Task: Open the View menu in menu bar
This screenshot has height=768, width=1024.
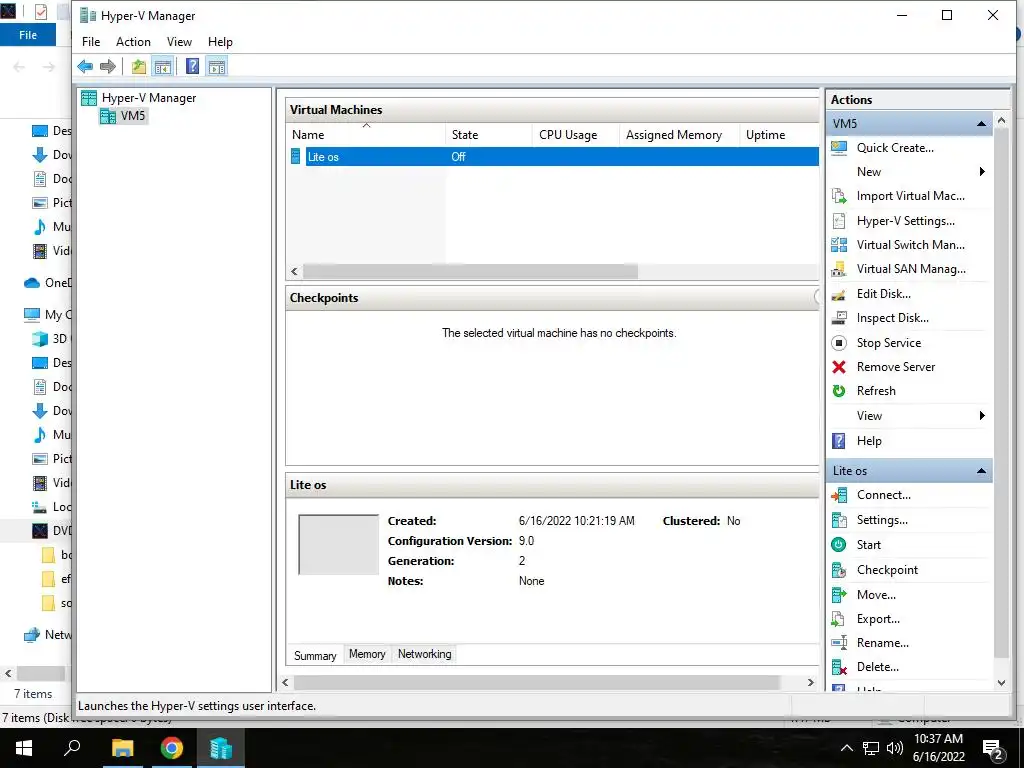Action: [179, 42]
